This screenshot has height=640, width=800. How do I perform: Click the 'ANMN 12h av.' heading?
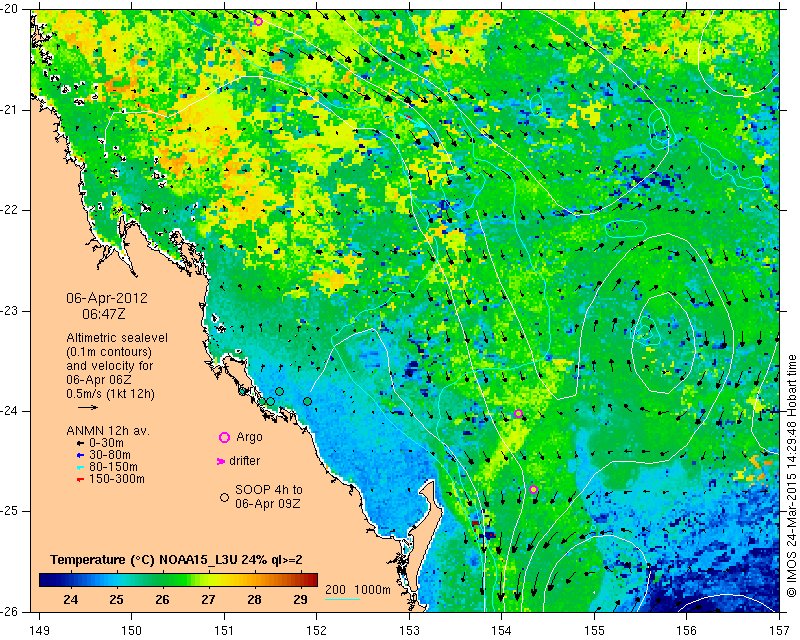pyautogui.click(x=108, y=431)
